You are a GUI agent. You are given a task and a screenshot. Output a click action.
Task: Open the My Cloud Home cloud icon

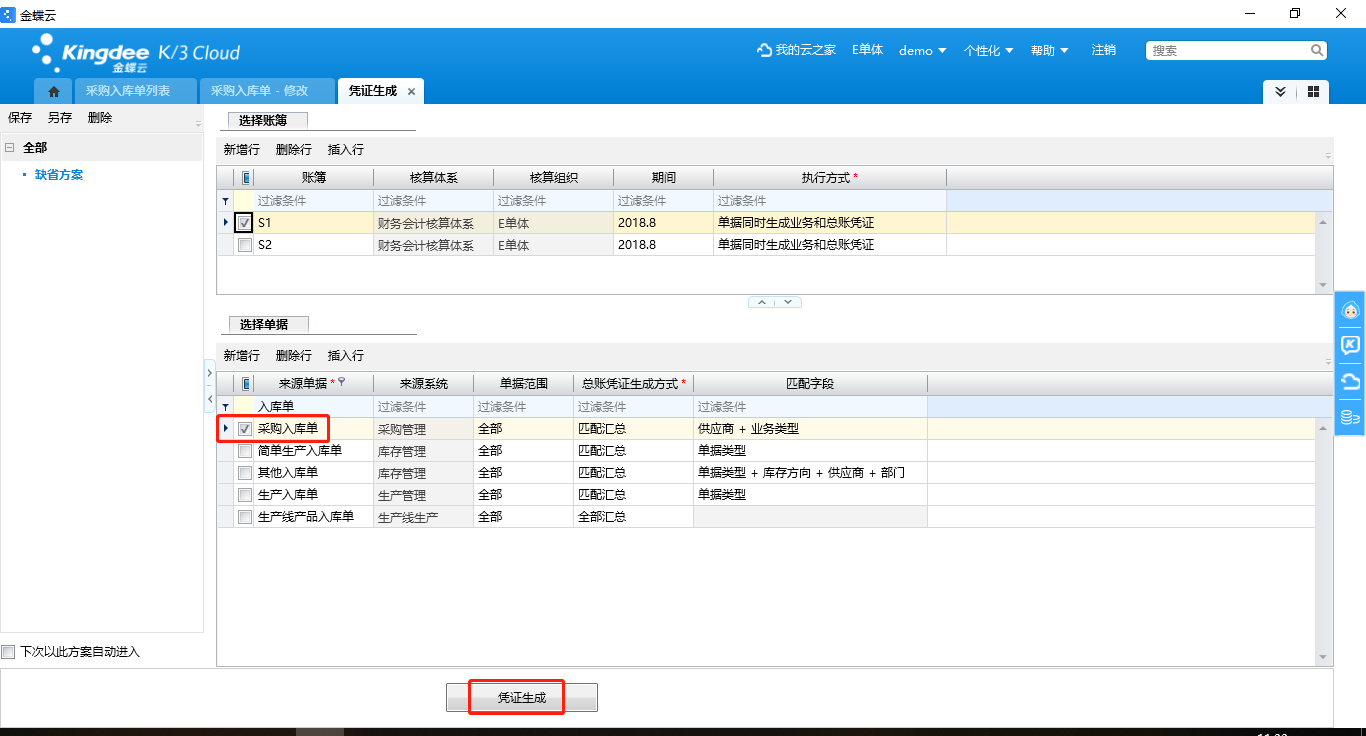pos(764,50)
